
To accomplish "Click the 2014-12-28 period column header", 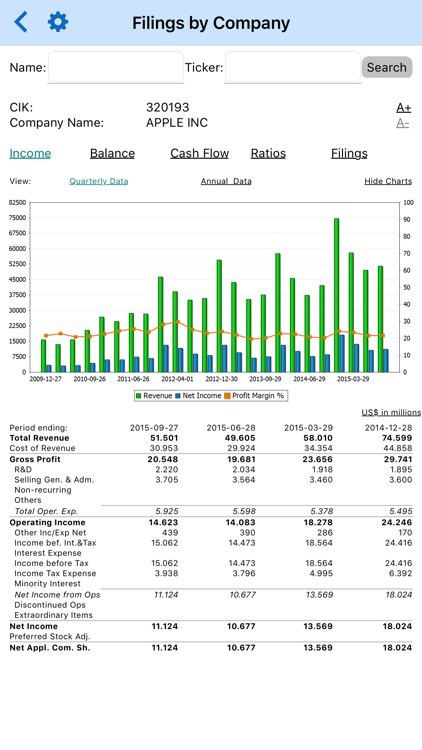I will click(388, 428).
